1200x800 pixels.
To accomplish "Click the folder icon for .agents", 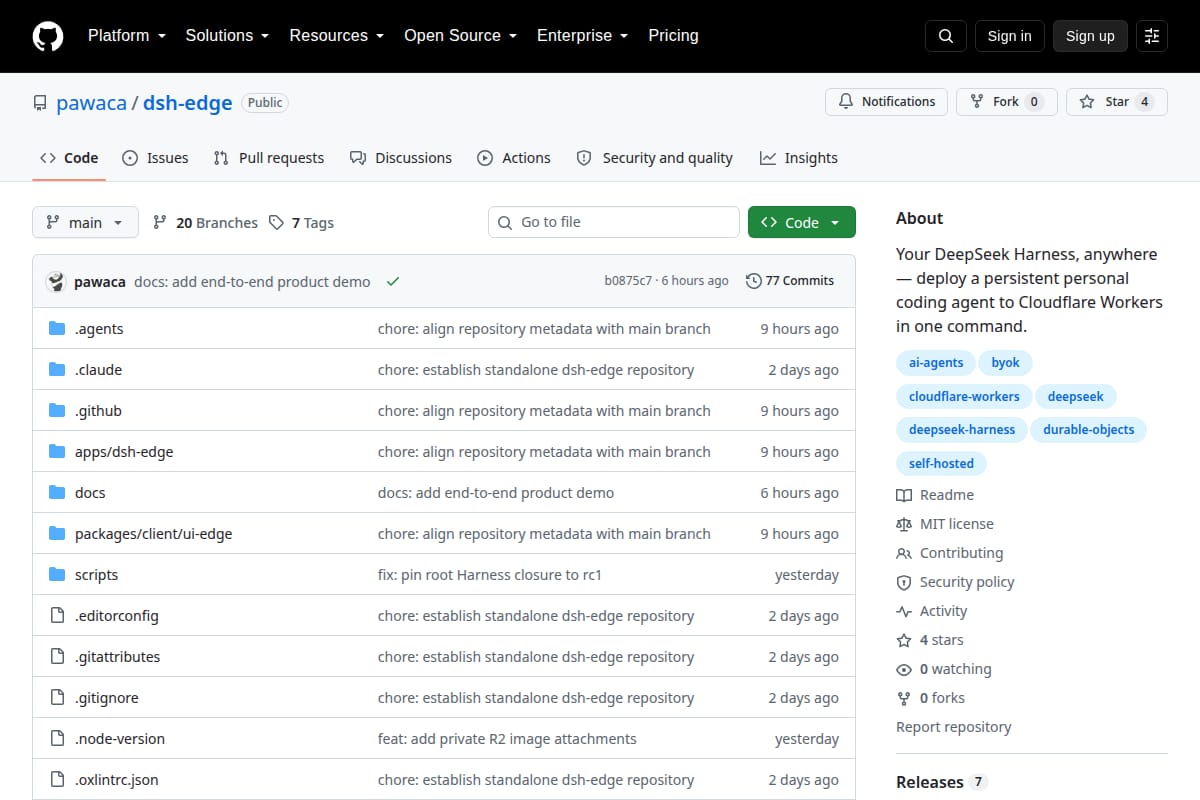I will tap(57, 329).
